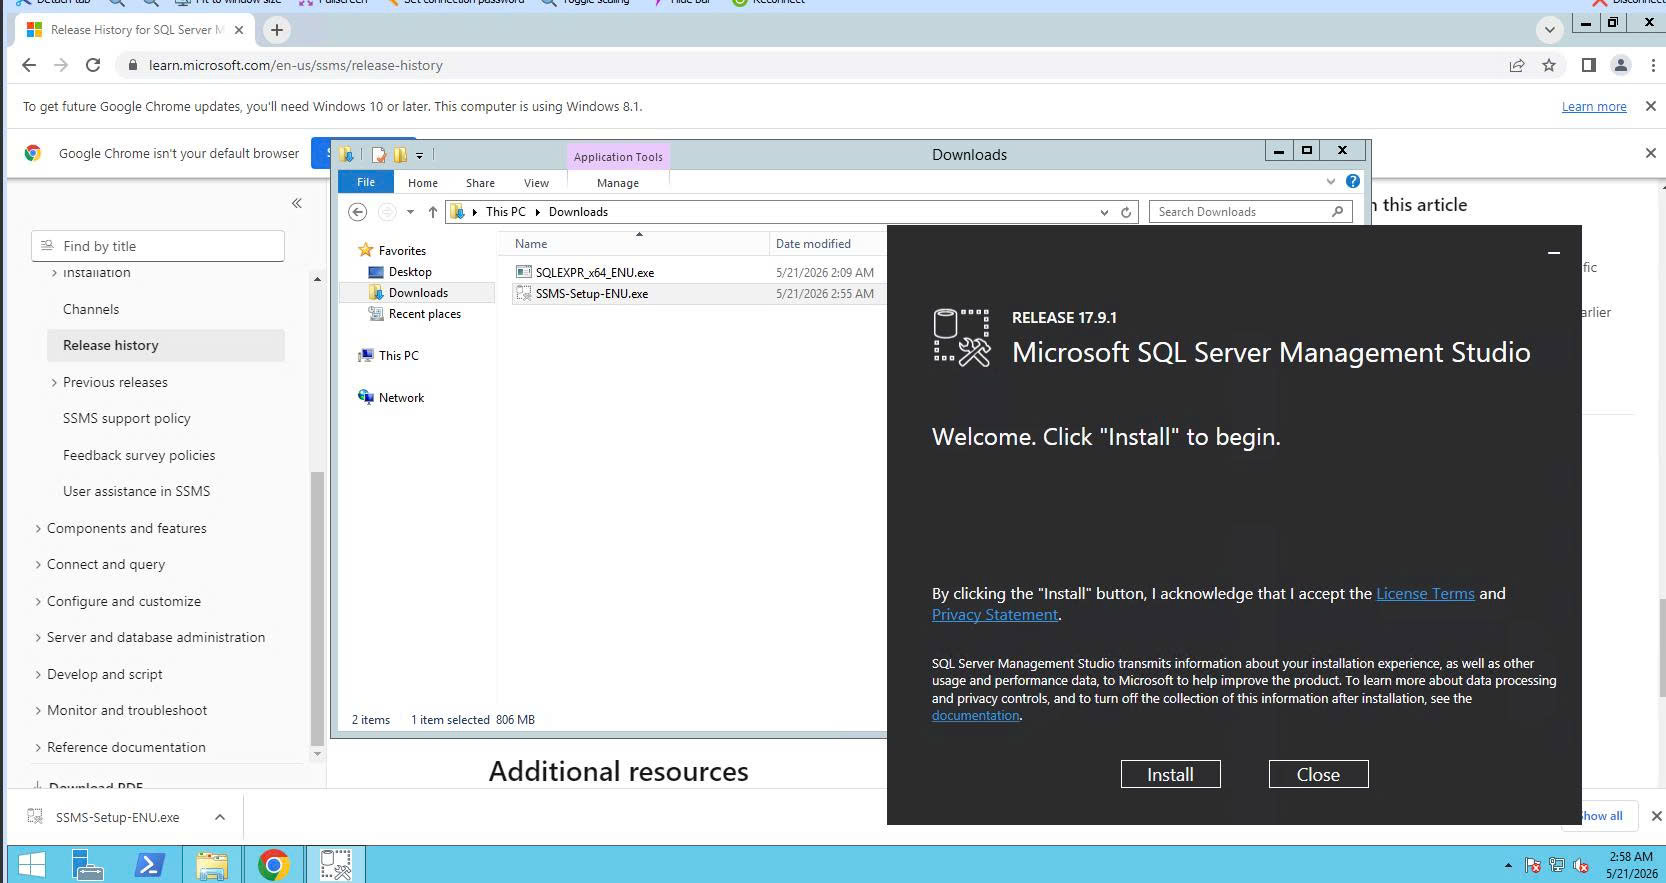1666x883 pixels.
Task: Select Desktop in Explorer navigation pane
Action: point(410,272)
